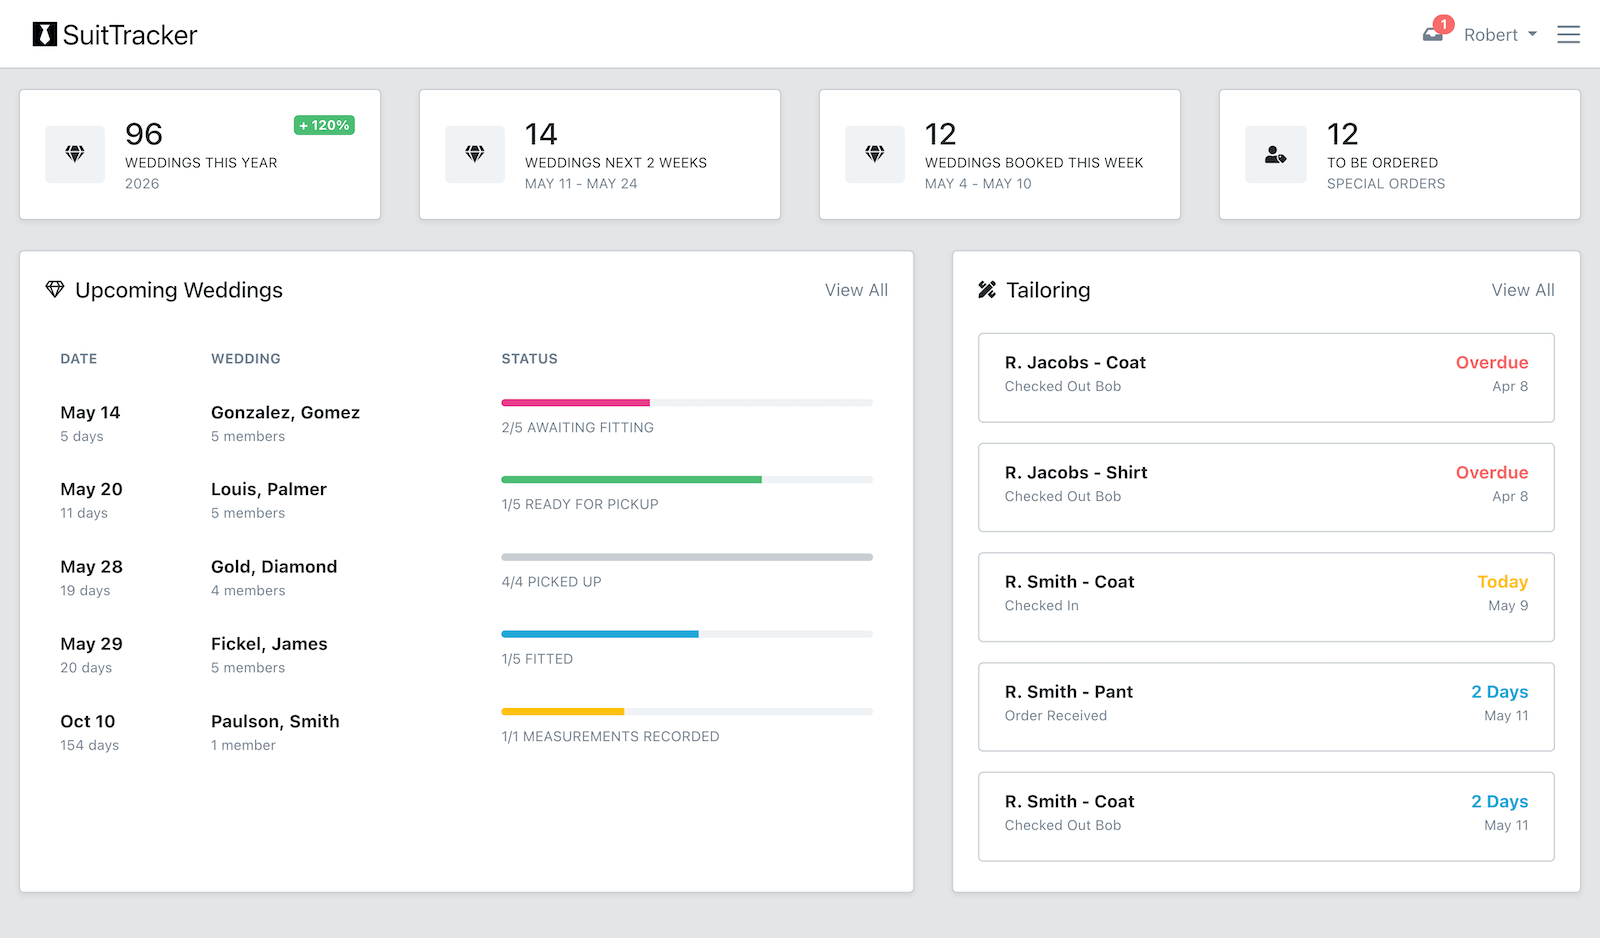Open the notifications inbox icon

[x=1432, y=35]
